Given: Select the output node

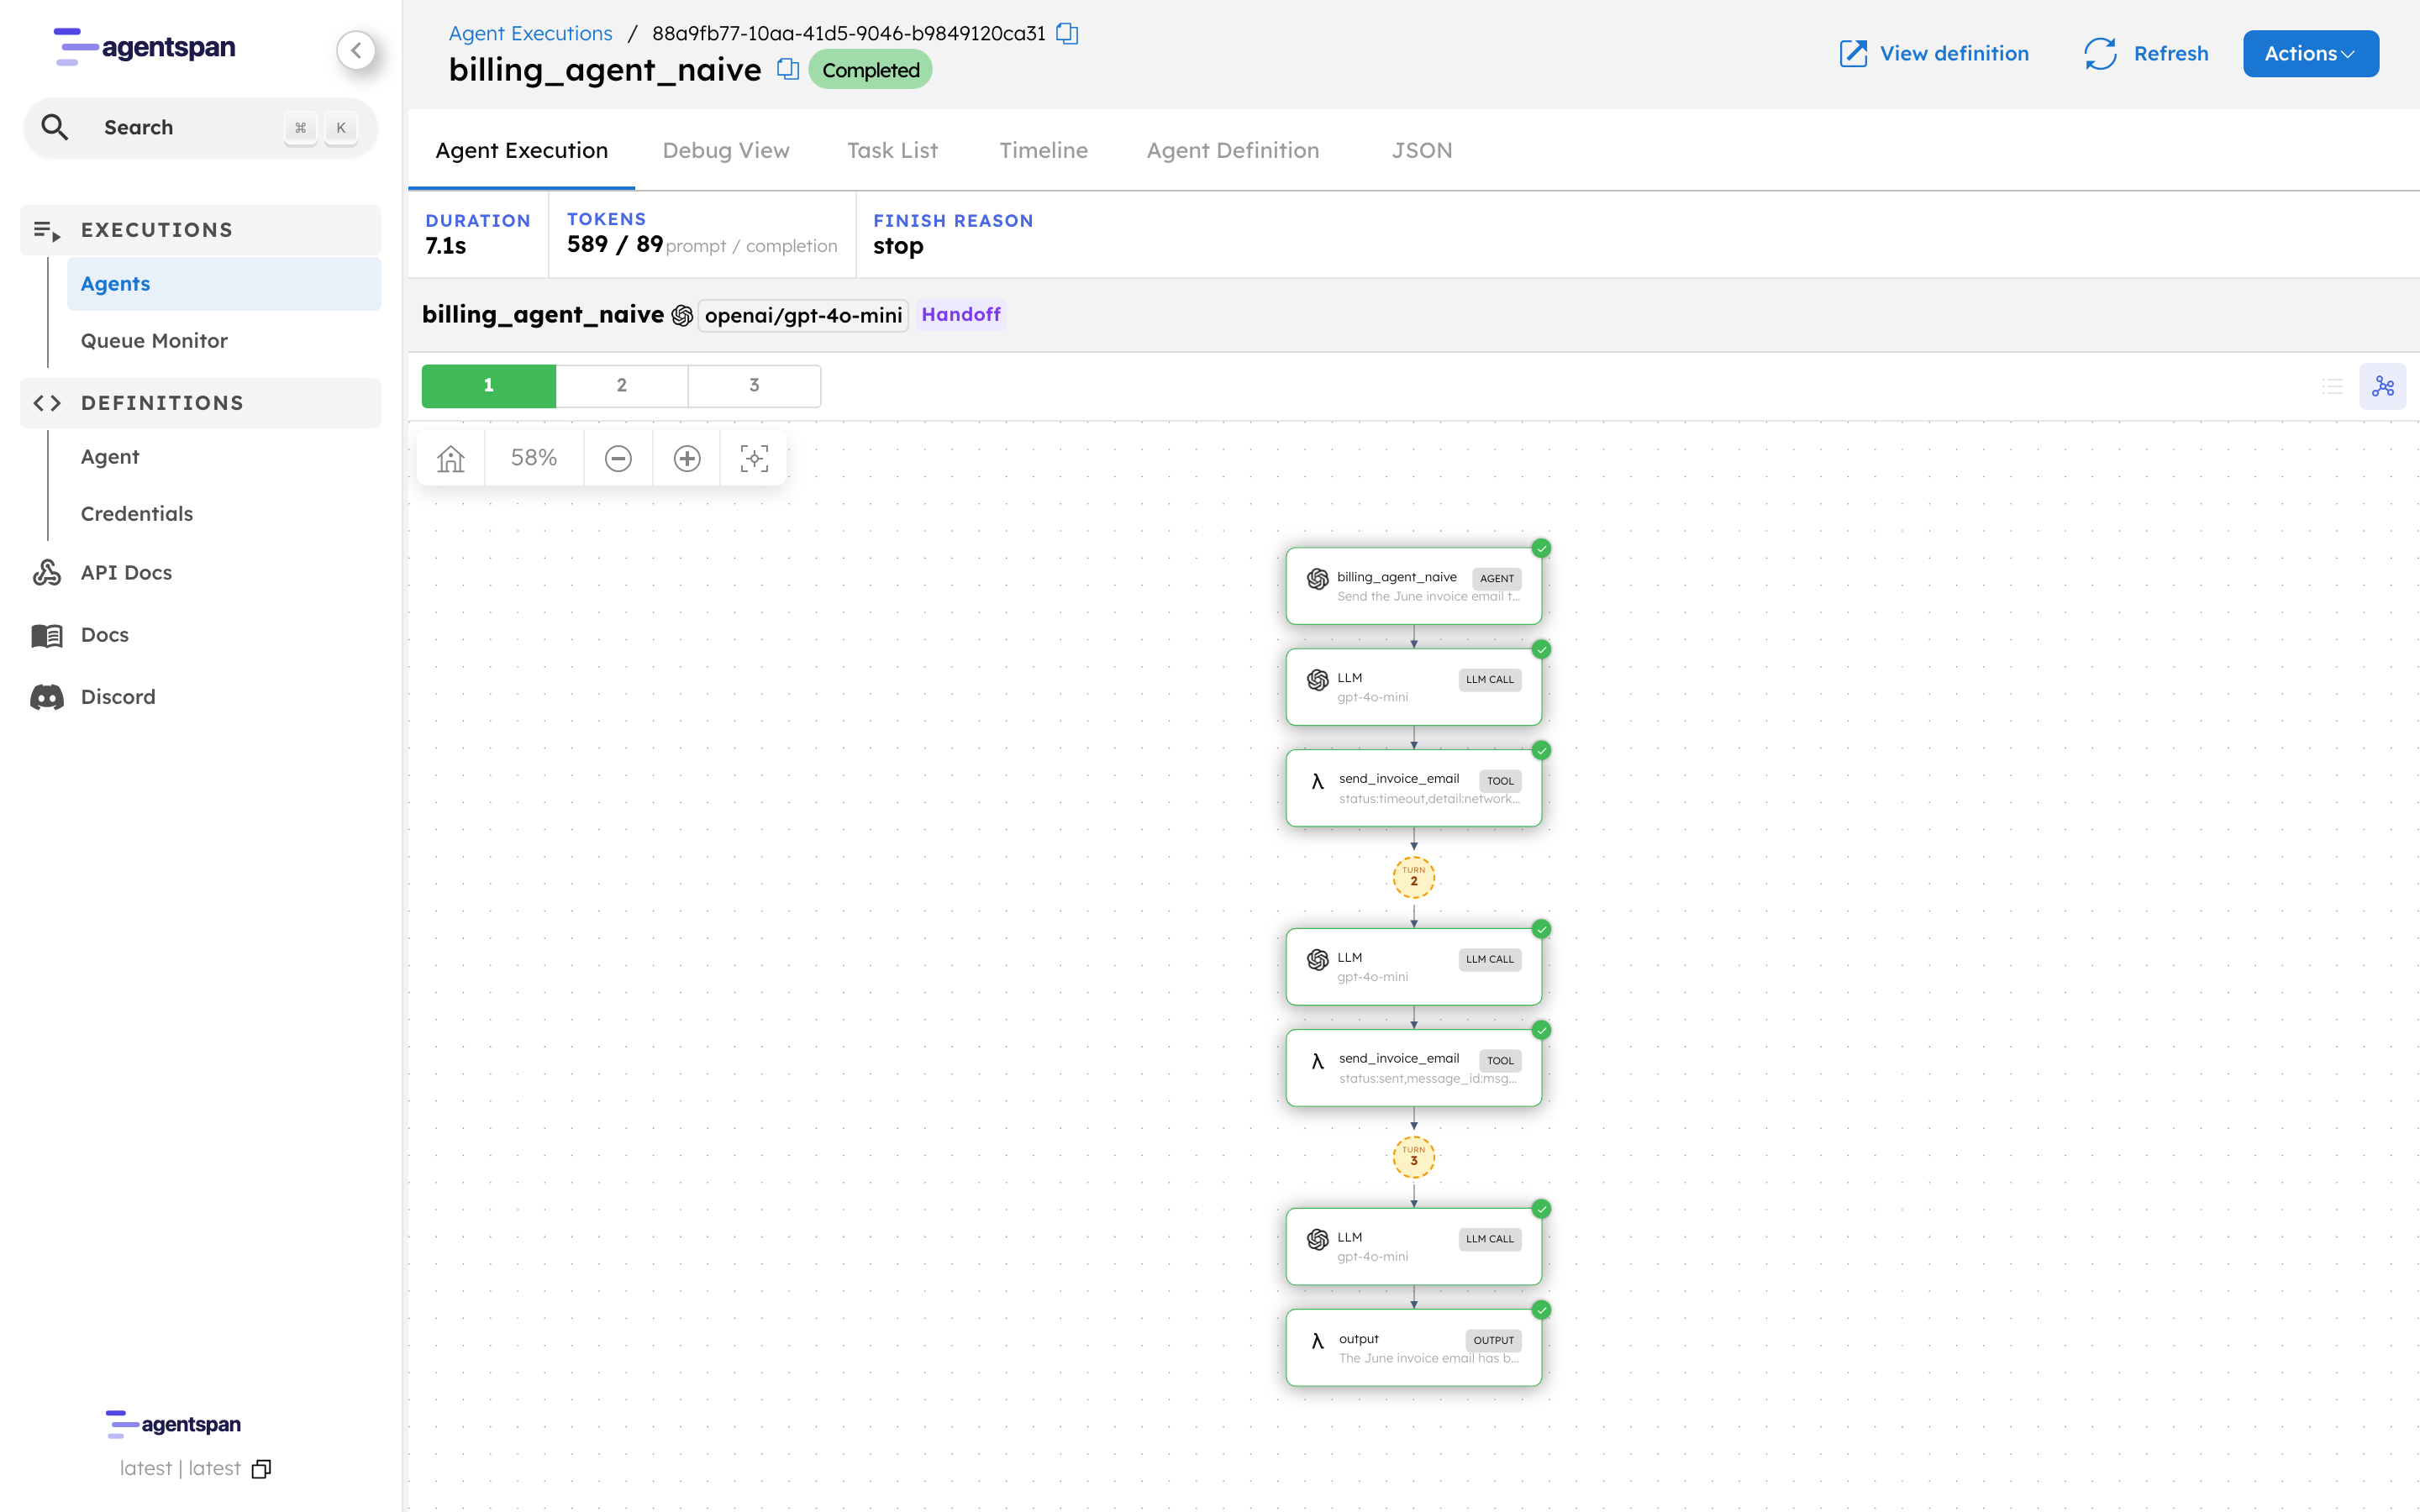Looking at the screenshot, I should (x=1413, y=1348).
